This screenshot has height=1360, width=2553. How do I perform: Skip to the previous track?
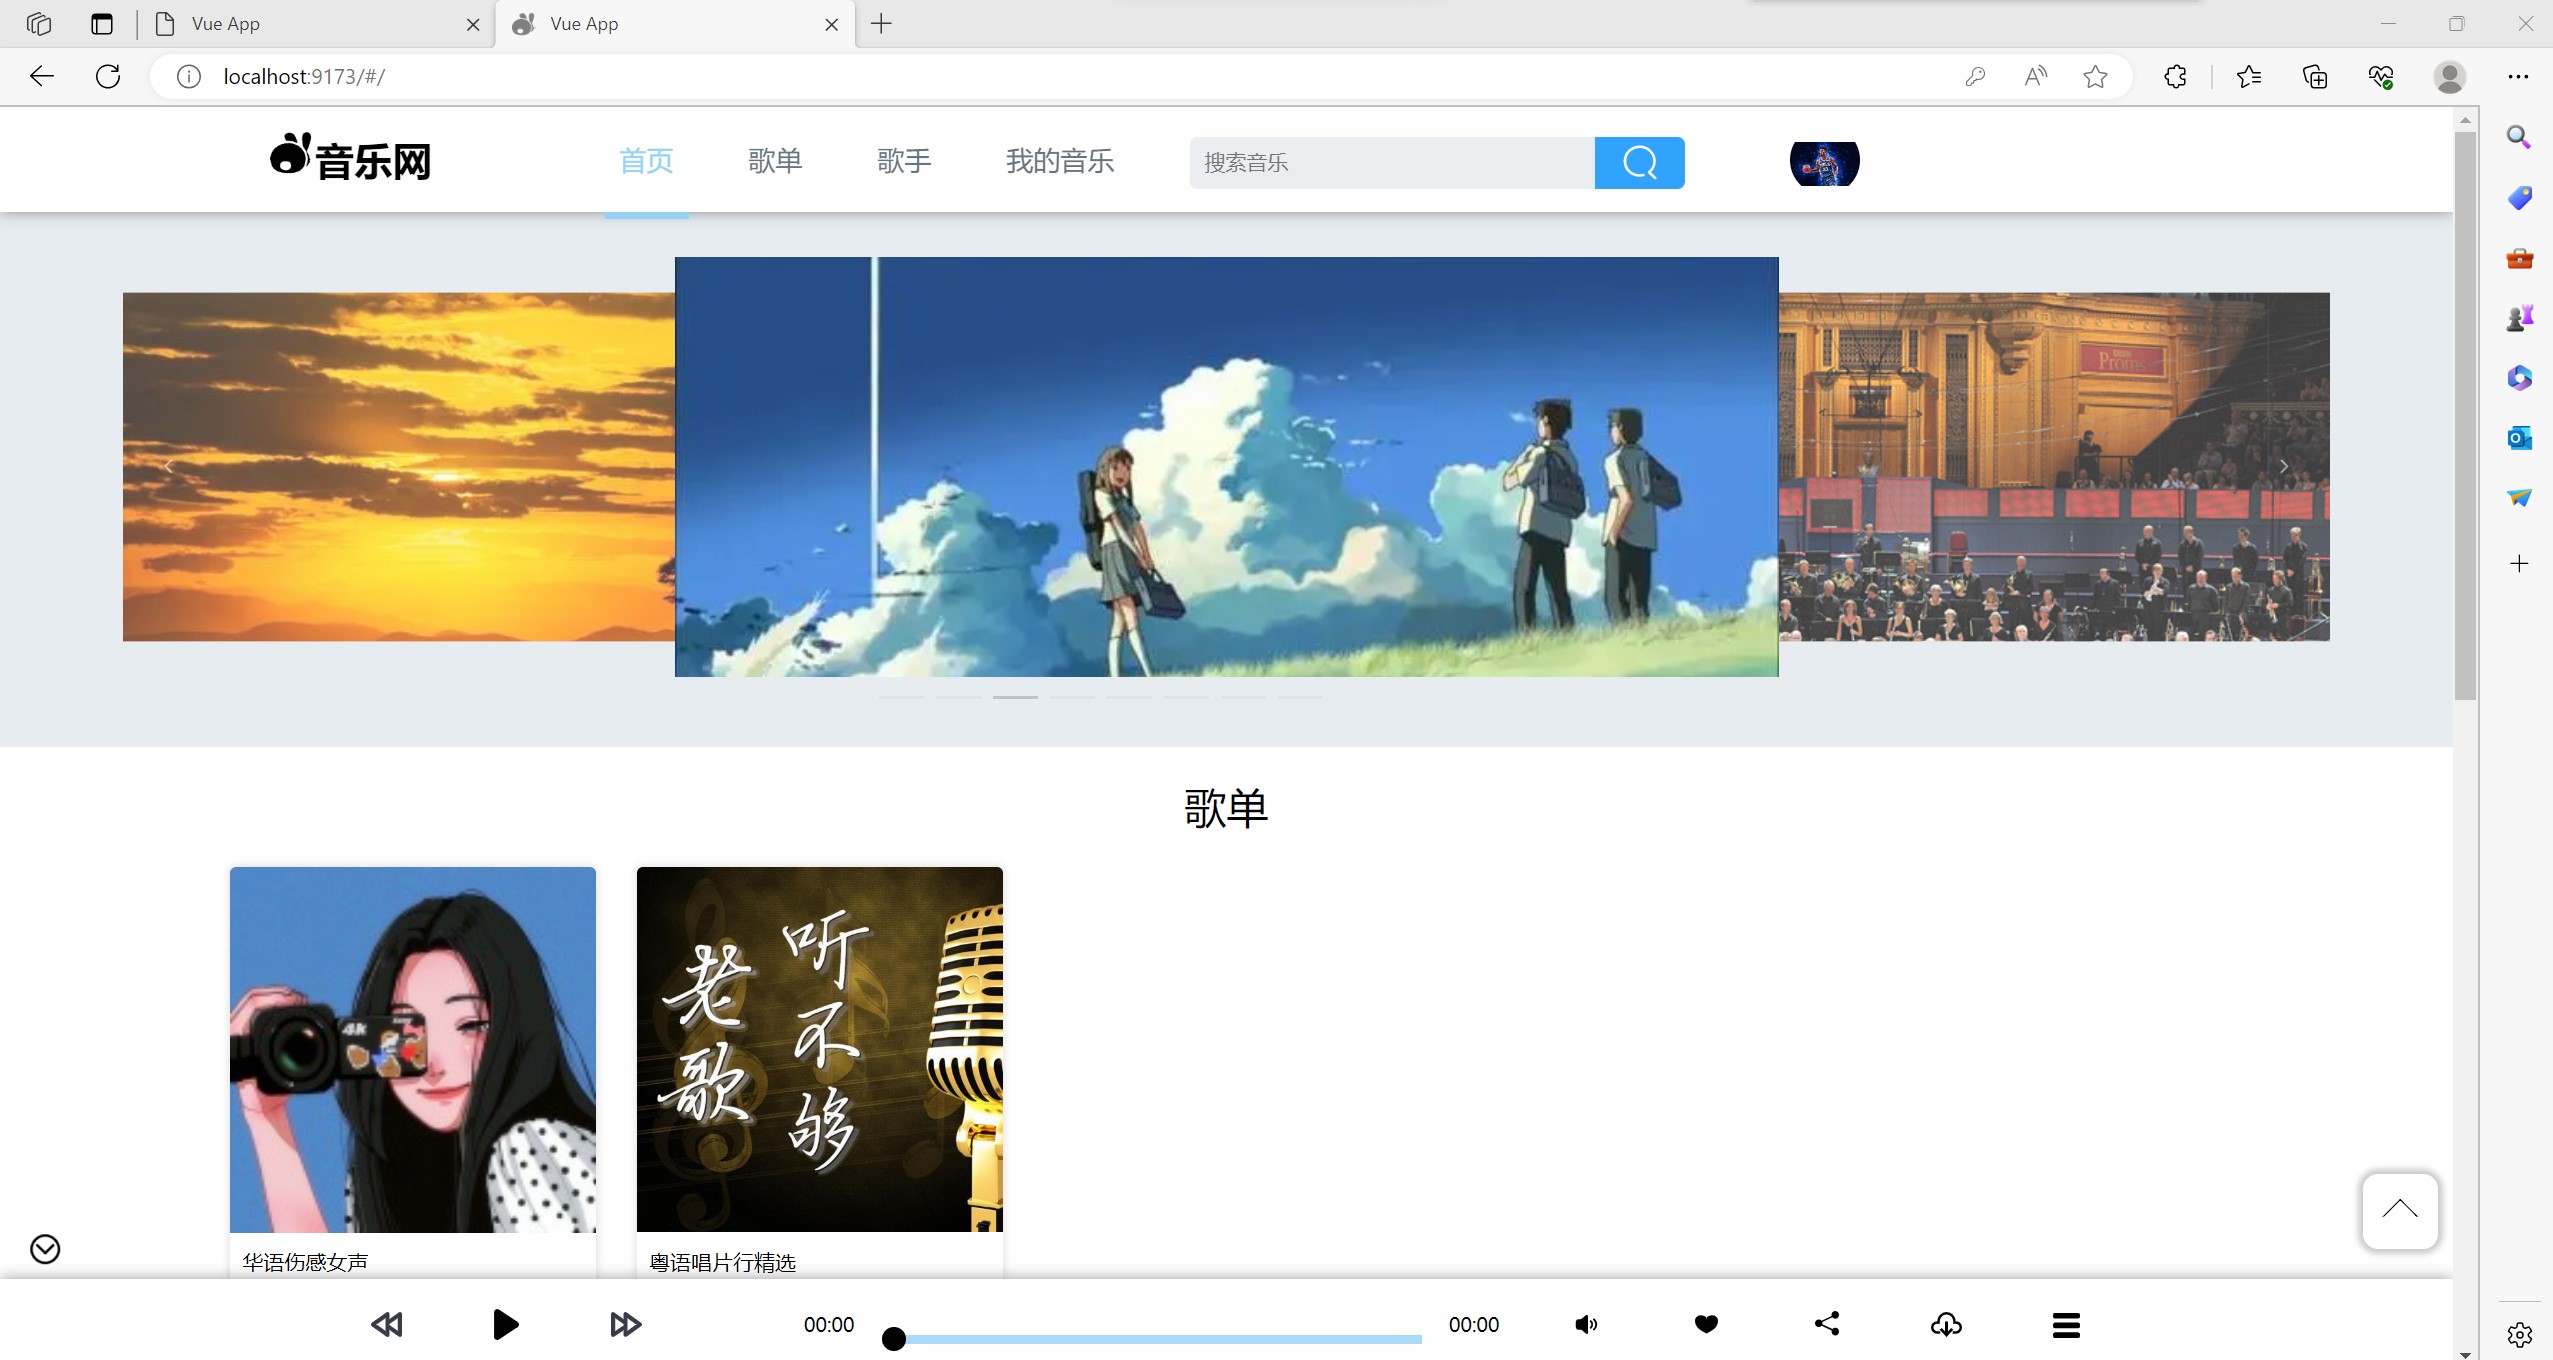pyautogui.click(x=386, y=1325)
